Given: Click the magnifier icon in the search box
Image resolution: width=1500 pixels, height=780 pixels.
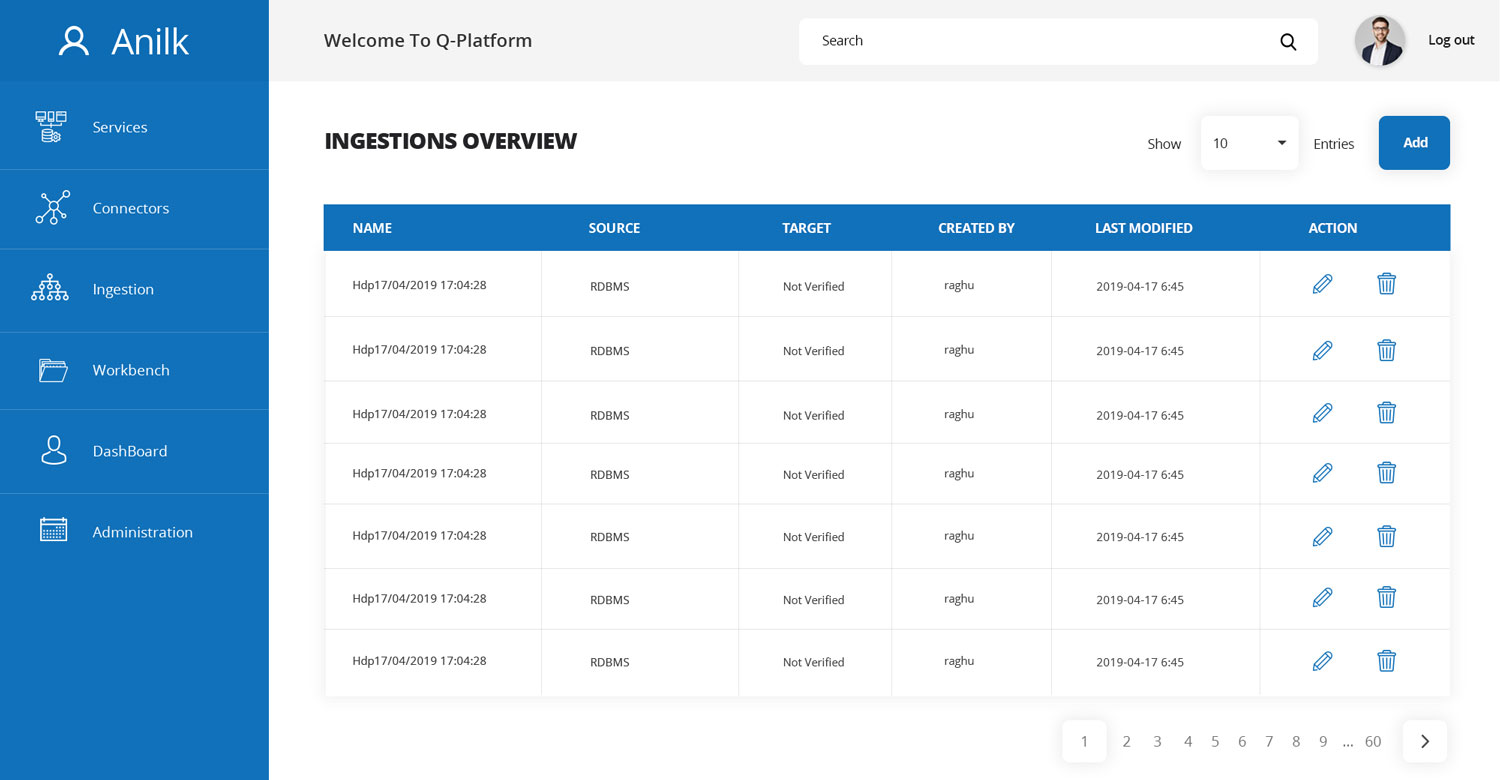Looking at the screenshot, I should pyautogui.click(x=1288, y=42).
